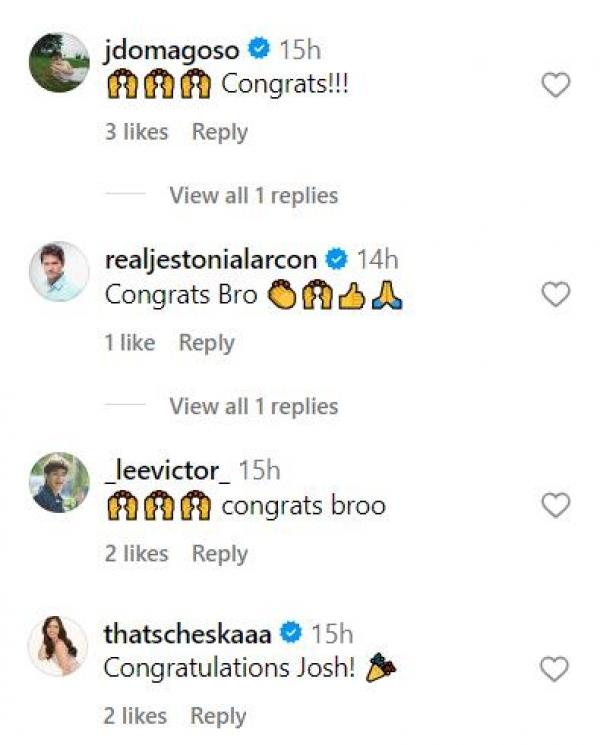Show 2 likes on thatscheskaaa's comment
Image resolution: width=600 pixels, height=745 pixels.
(x=135, y=716)
